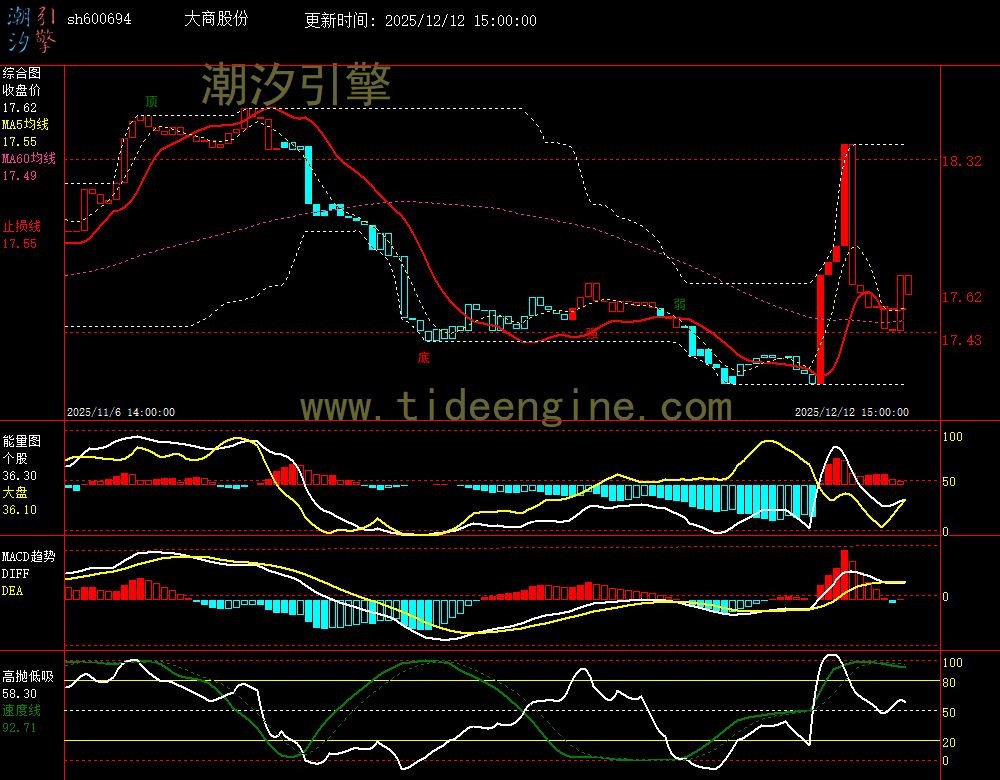Click the 18.32 price axis label

(x=961, y=161)
